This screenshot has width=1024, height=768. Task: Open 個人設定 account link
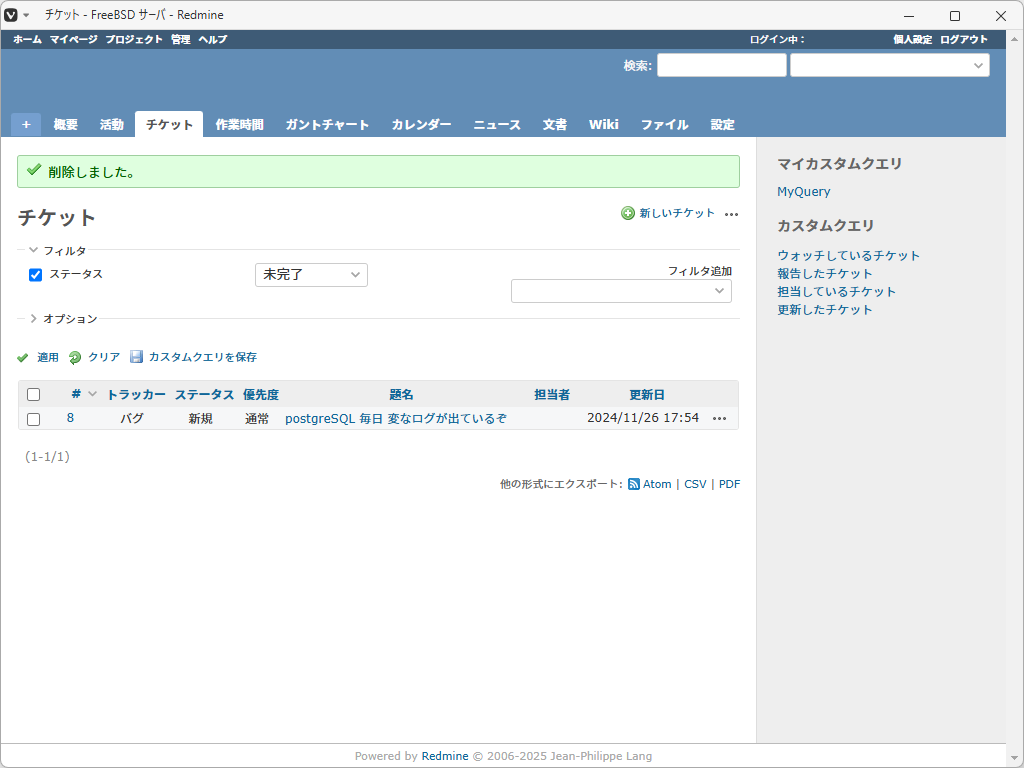pyautogui.click(x=913, y=39)
